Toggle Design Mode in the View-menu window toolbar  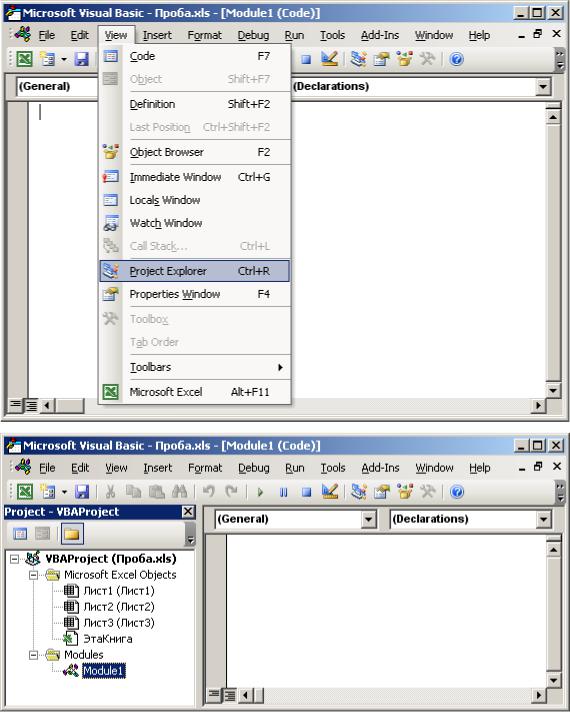pyautogui.click(x=329, y=59)
